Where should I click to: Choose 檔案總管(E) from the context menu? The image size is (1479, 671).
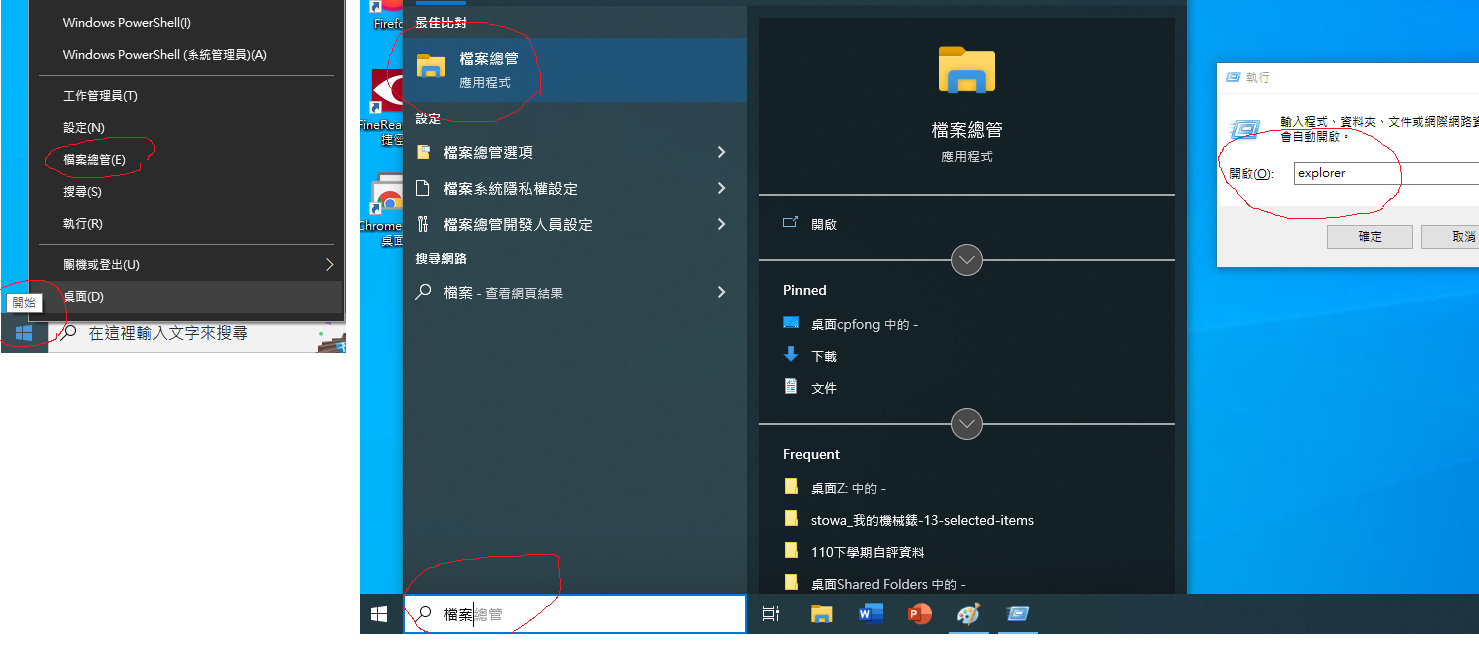point(95,160)
